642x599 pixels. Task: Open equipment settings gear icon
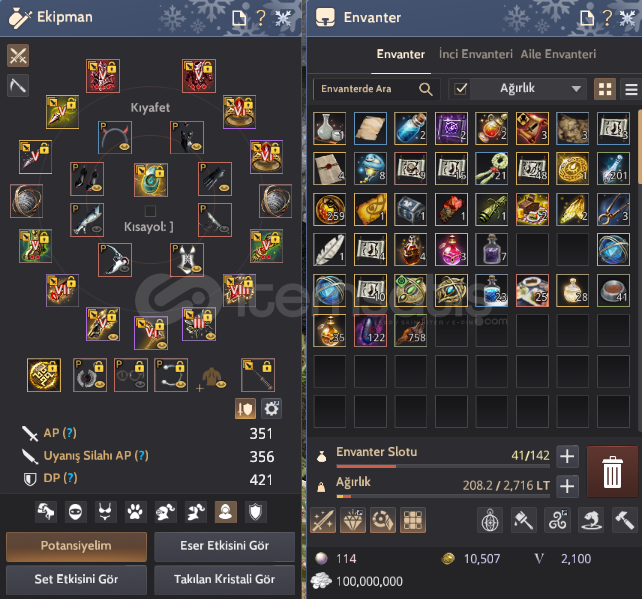(271, 409)
